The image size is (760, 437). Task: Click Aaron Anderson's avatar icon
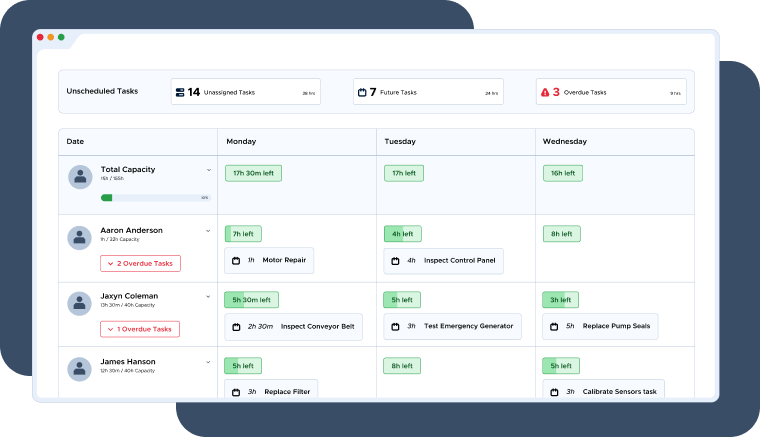pos(80,238)
